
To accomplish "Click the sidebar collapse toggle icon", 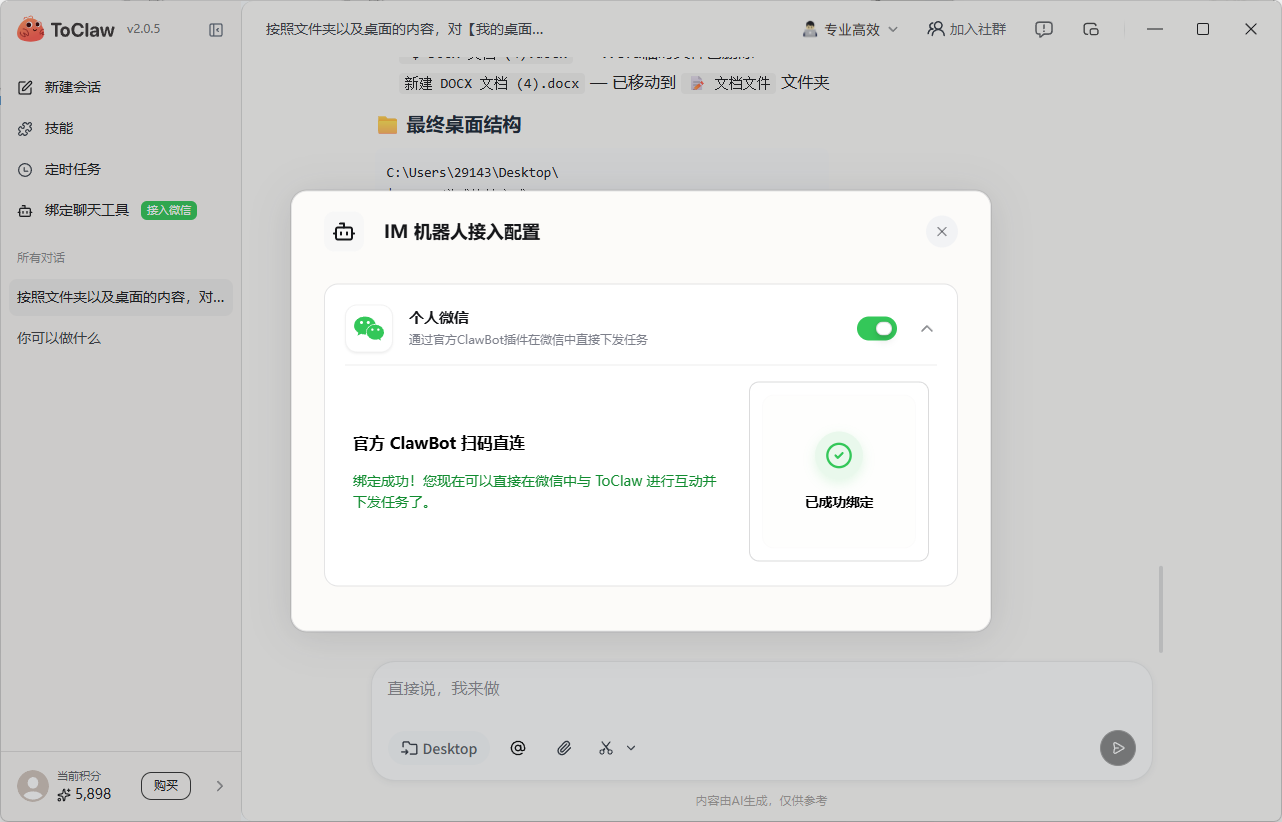I will coord(216,29).
